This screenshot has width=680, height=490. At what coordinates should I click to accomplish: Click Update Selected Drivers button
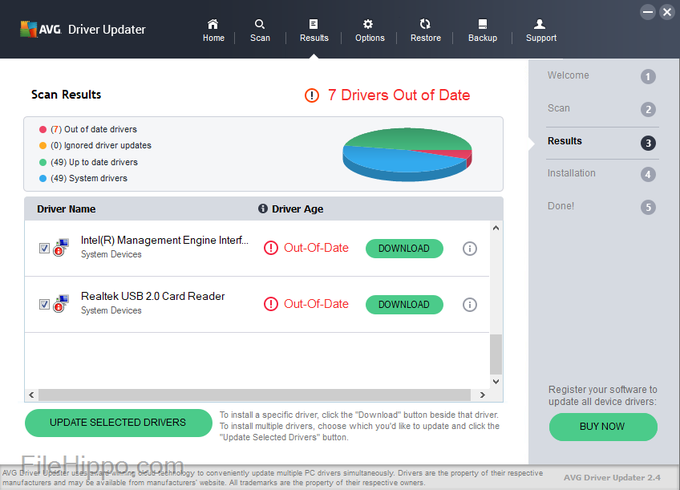(118, 422)
